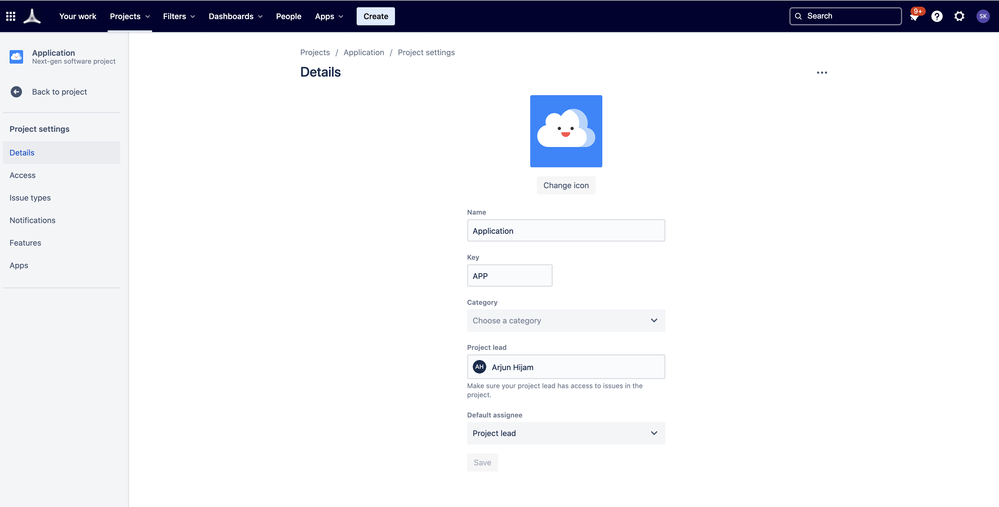Click the Application breadcrumb link
This screenshot has width=999, height=507.
[x=363, y=52]
